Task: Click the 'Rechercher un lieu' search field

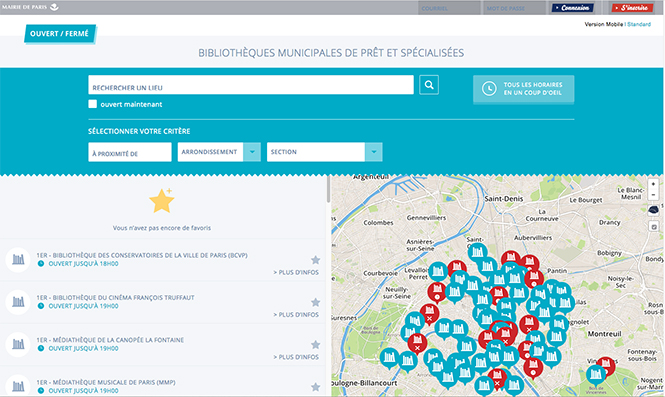Action: [x=251, y=85]
